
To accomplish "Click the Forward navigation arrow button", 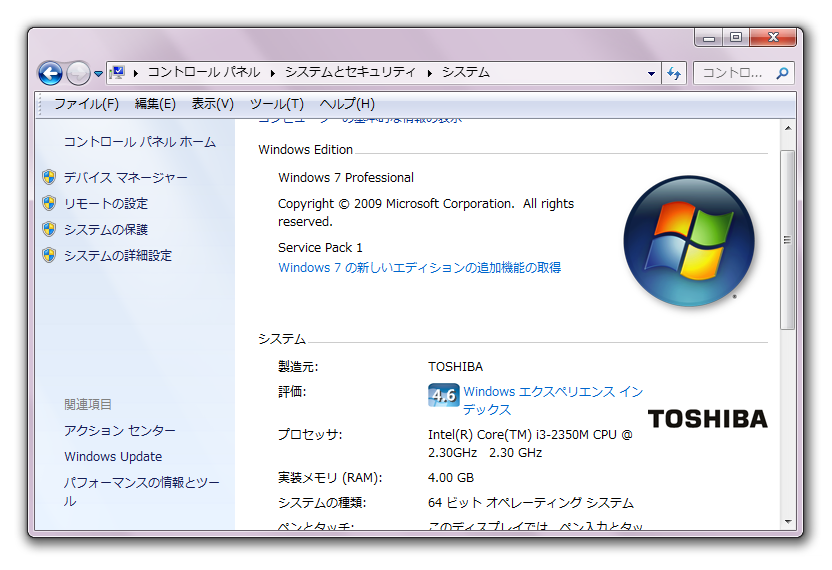I will [78, 73].
